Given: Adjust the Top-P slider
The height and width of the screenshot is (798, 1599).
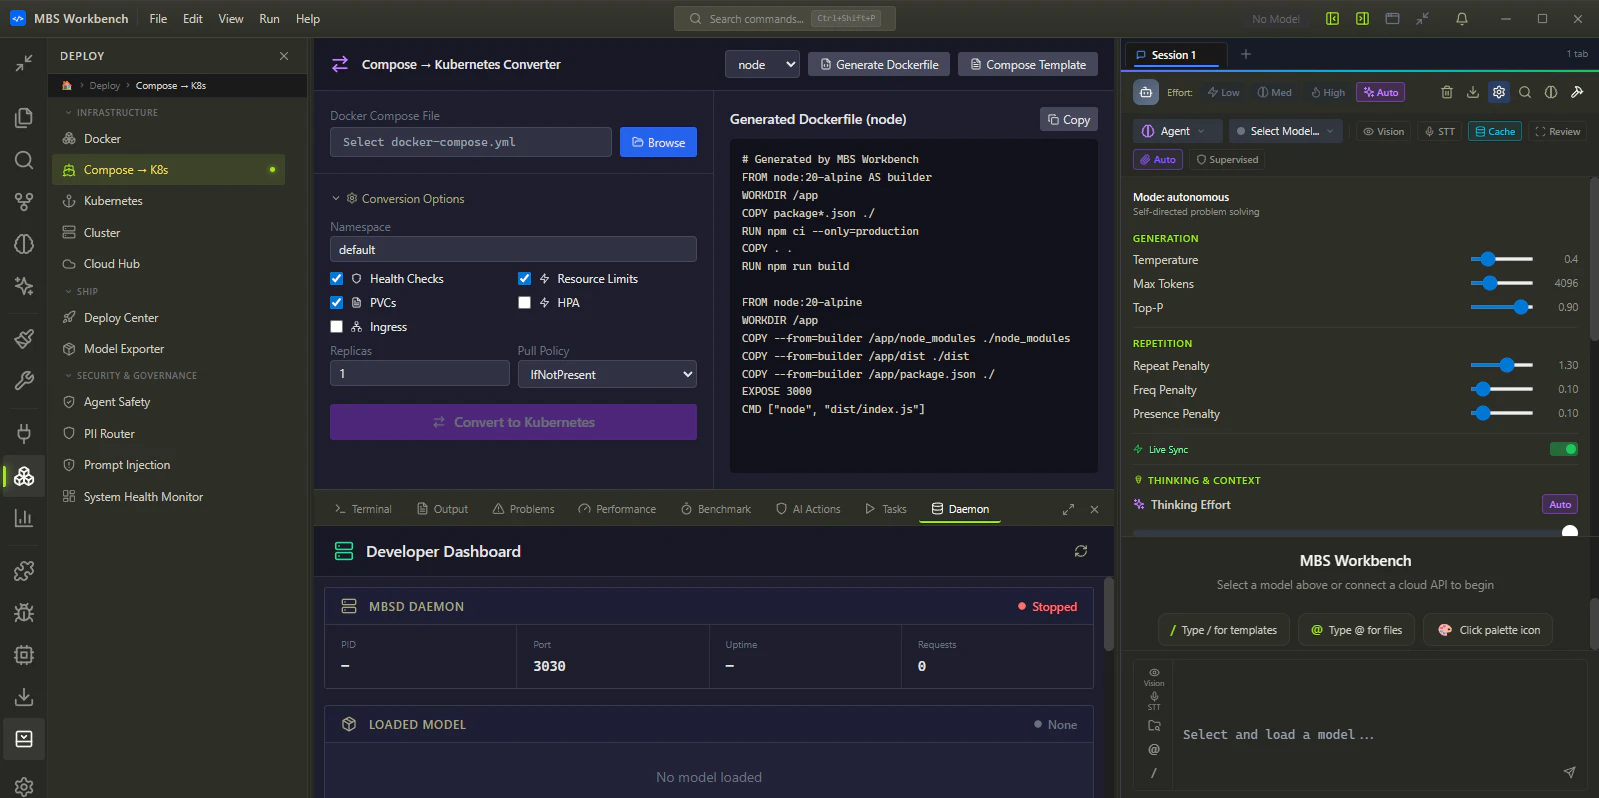Looking at the screenshot, I should 1501,307.
